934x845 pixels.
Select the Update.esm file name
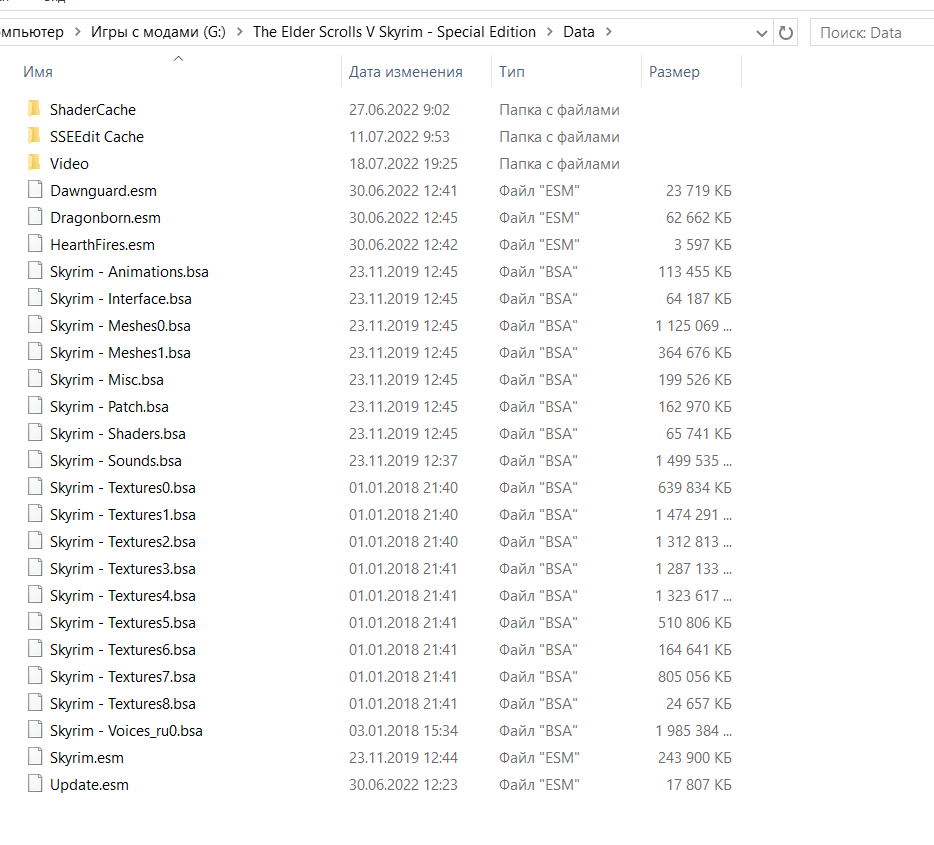(89, 785)
